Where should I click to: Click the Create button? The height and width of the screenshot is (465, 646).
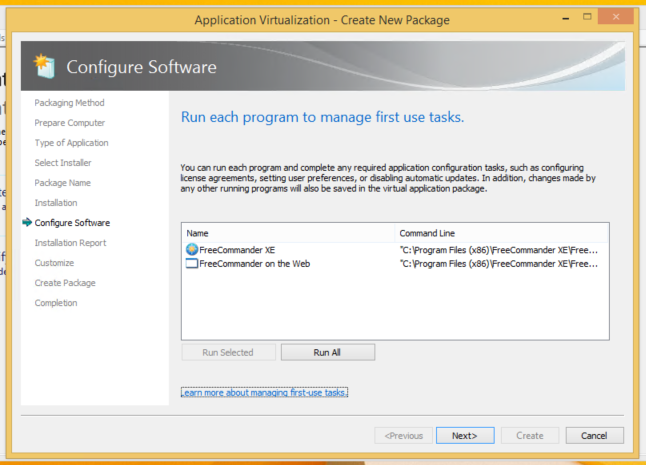pyautogui.click(x=529, y=435)
